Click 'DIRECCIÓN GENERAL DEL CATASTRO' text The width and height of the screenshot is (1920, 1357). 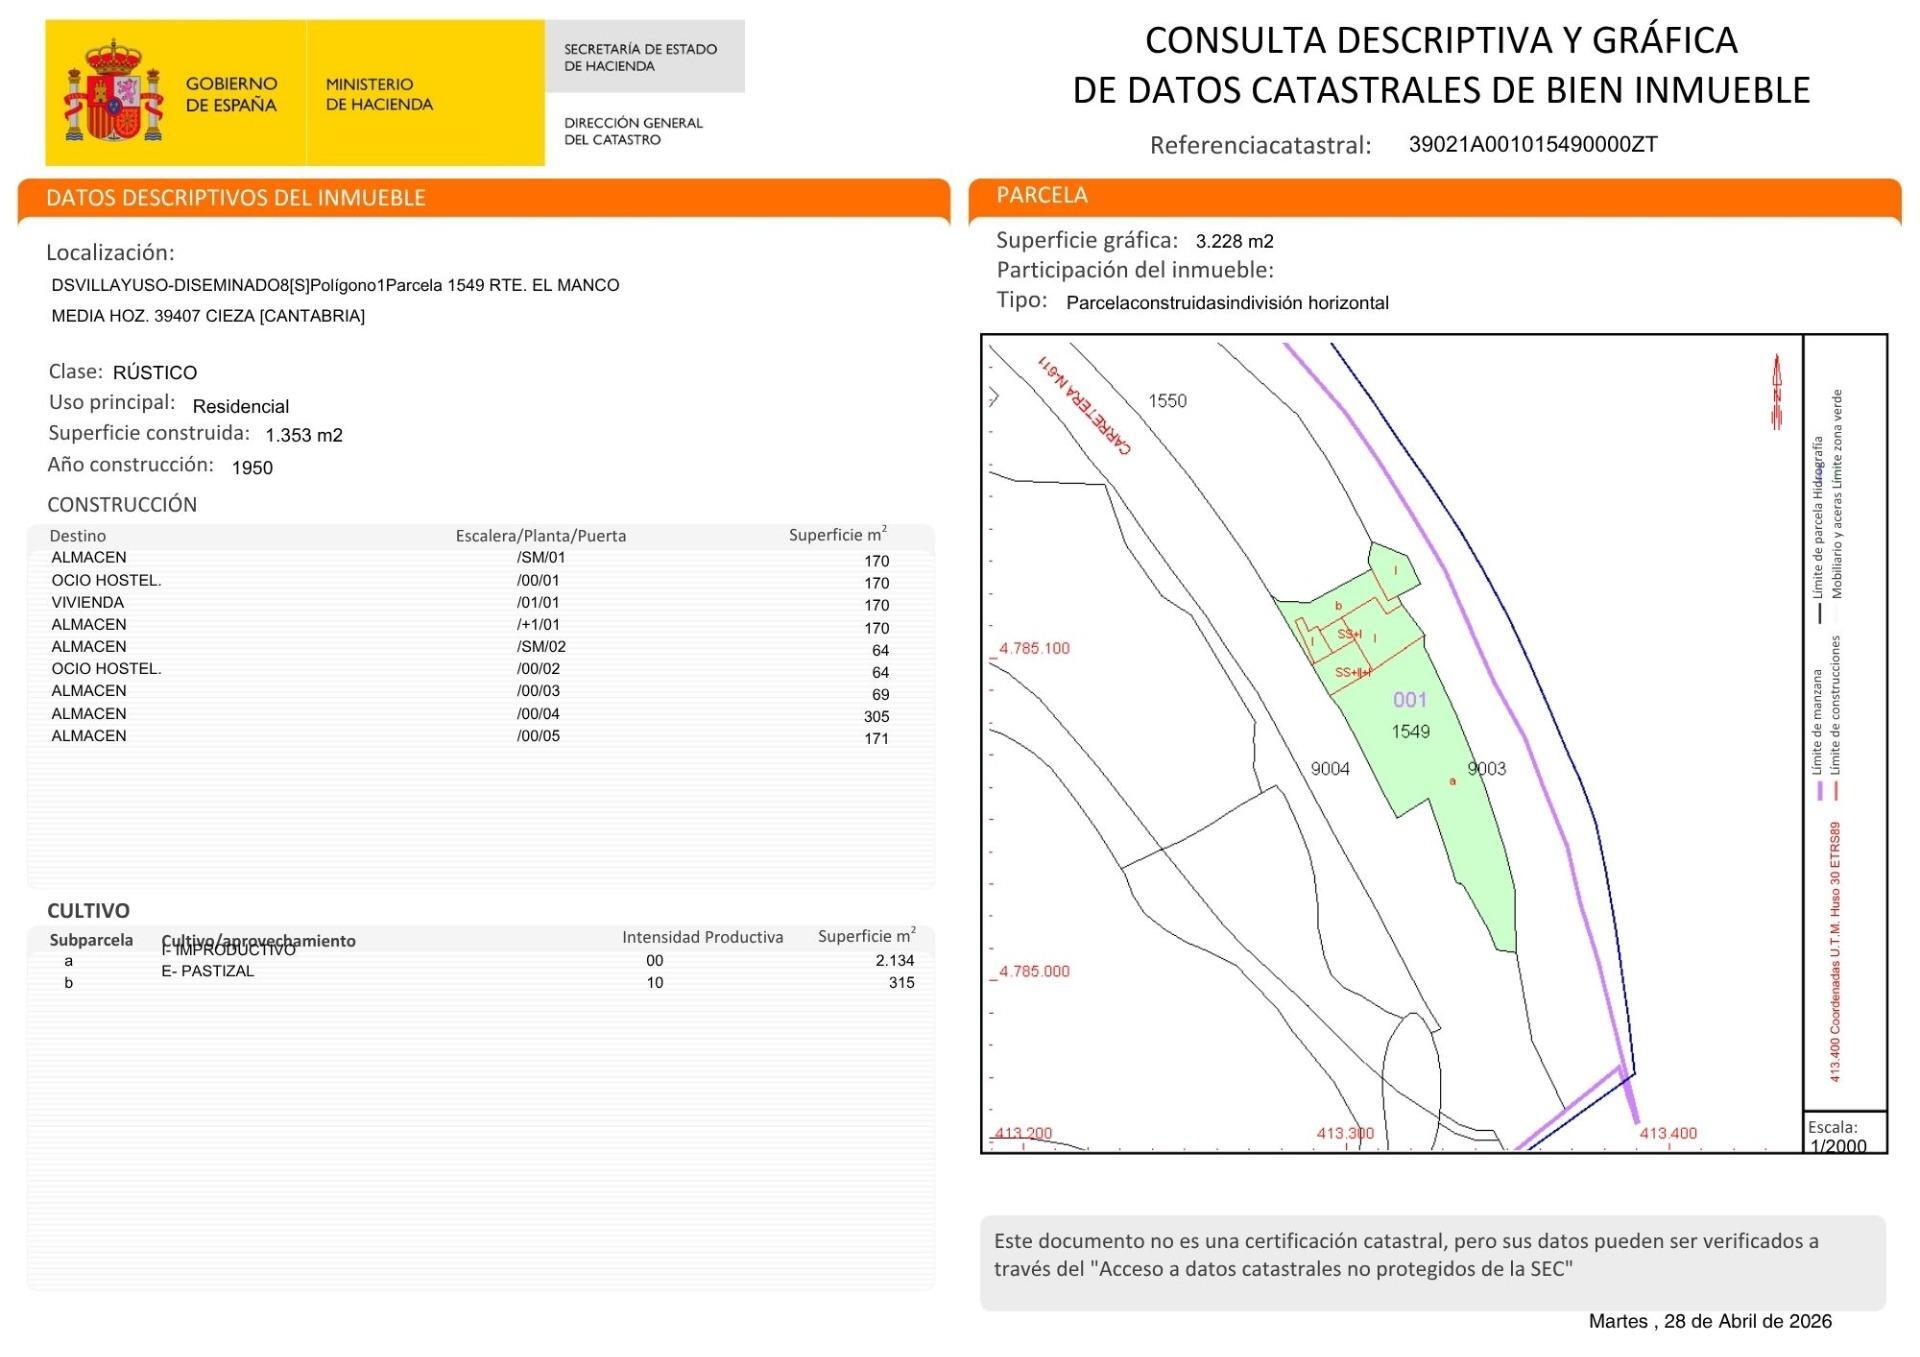633,131
